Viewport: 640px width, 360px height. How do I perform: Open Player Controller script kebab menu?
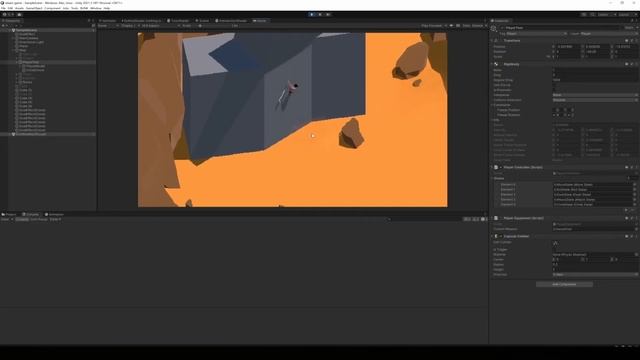[636, 167]
